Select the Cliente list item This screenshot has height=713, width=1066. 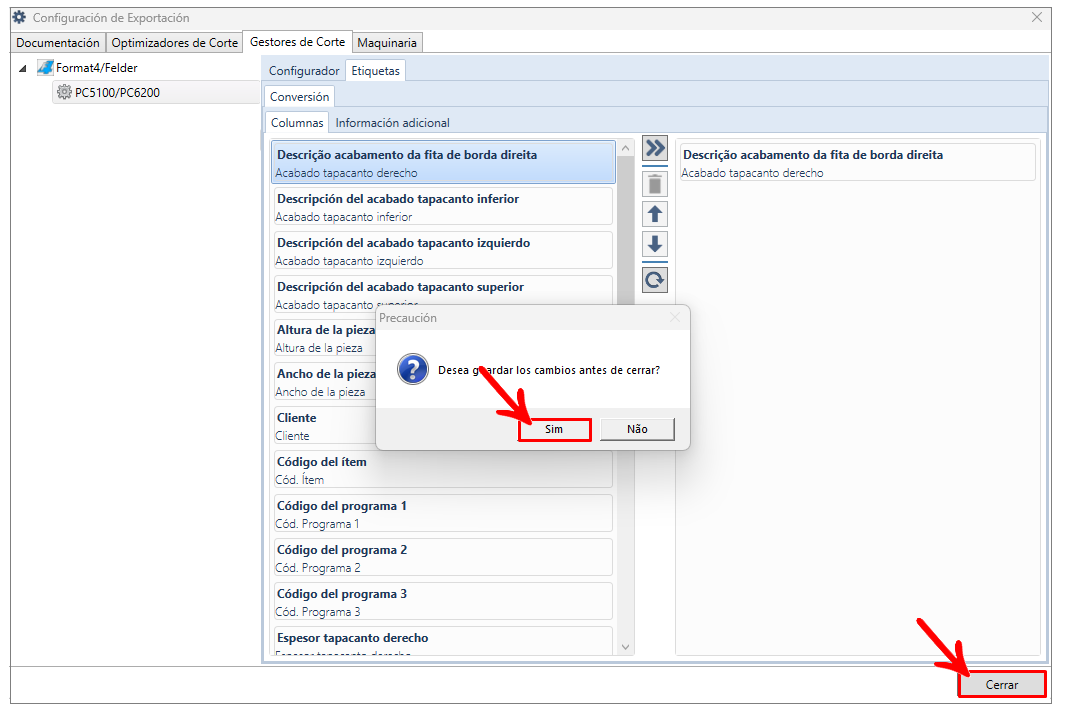pos(325,426)
